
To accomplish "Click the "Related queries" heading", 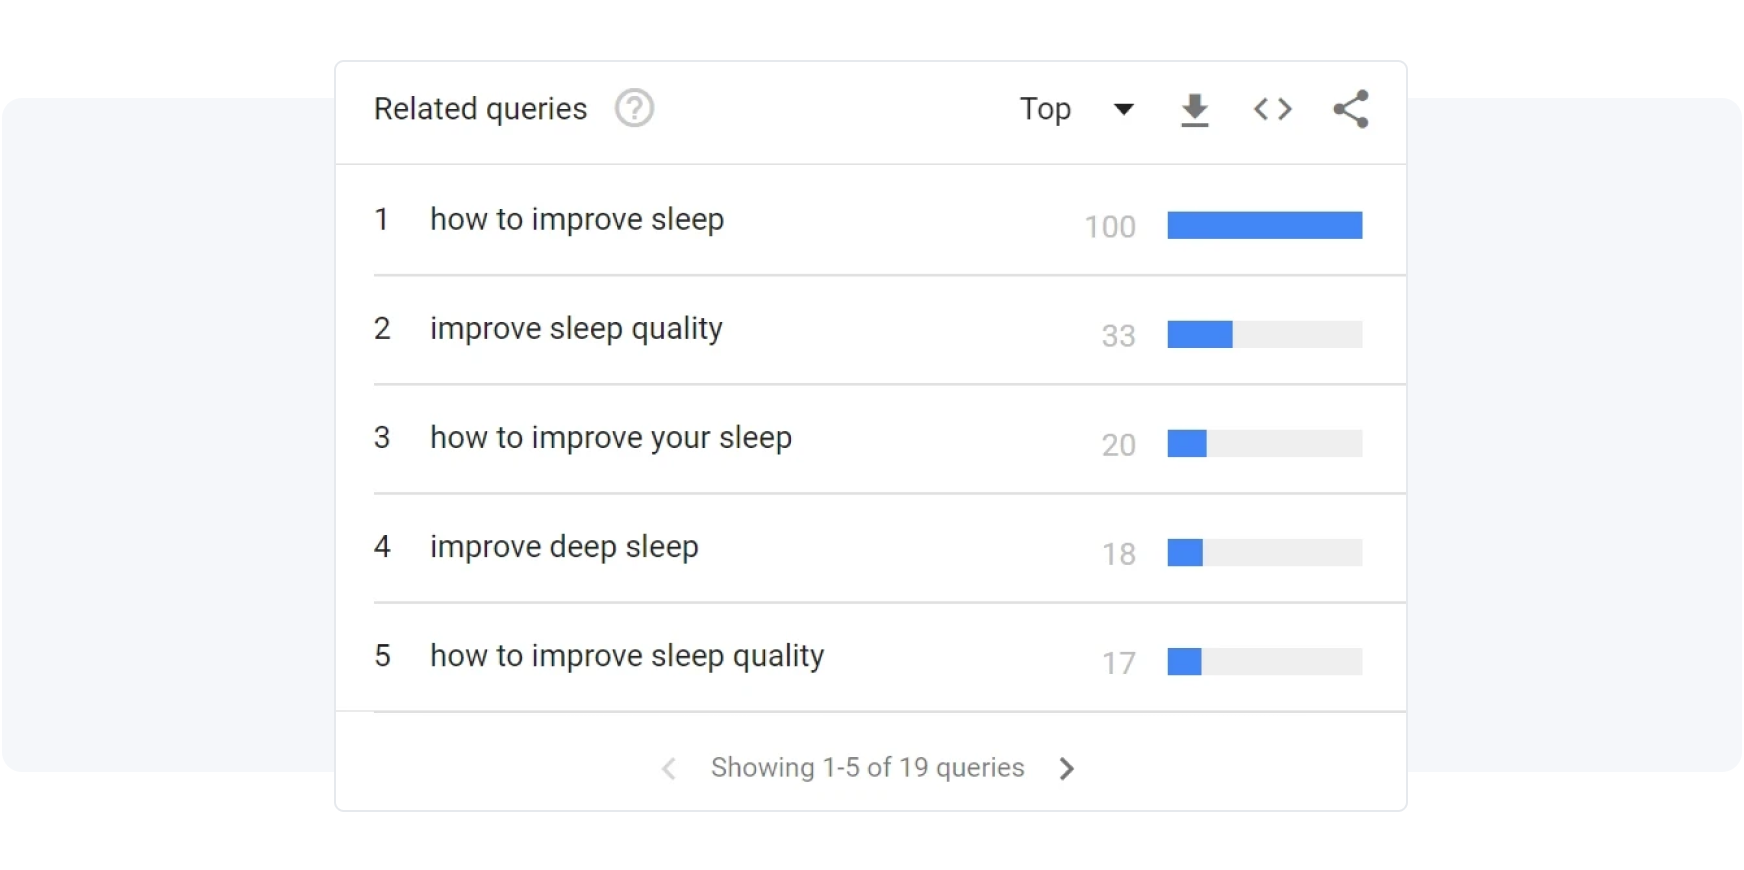I will (x=480, y=109).
